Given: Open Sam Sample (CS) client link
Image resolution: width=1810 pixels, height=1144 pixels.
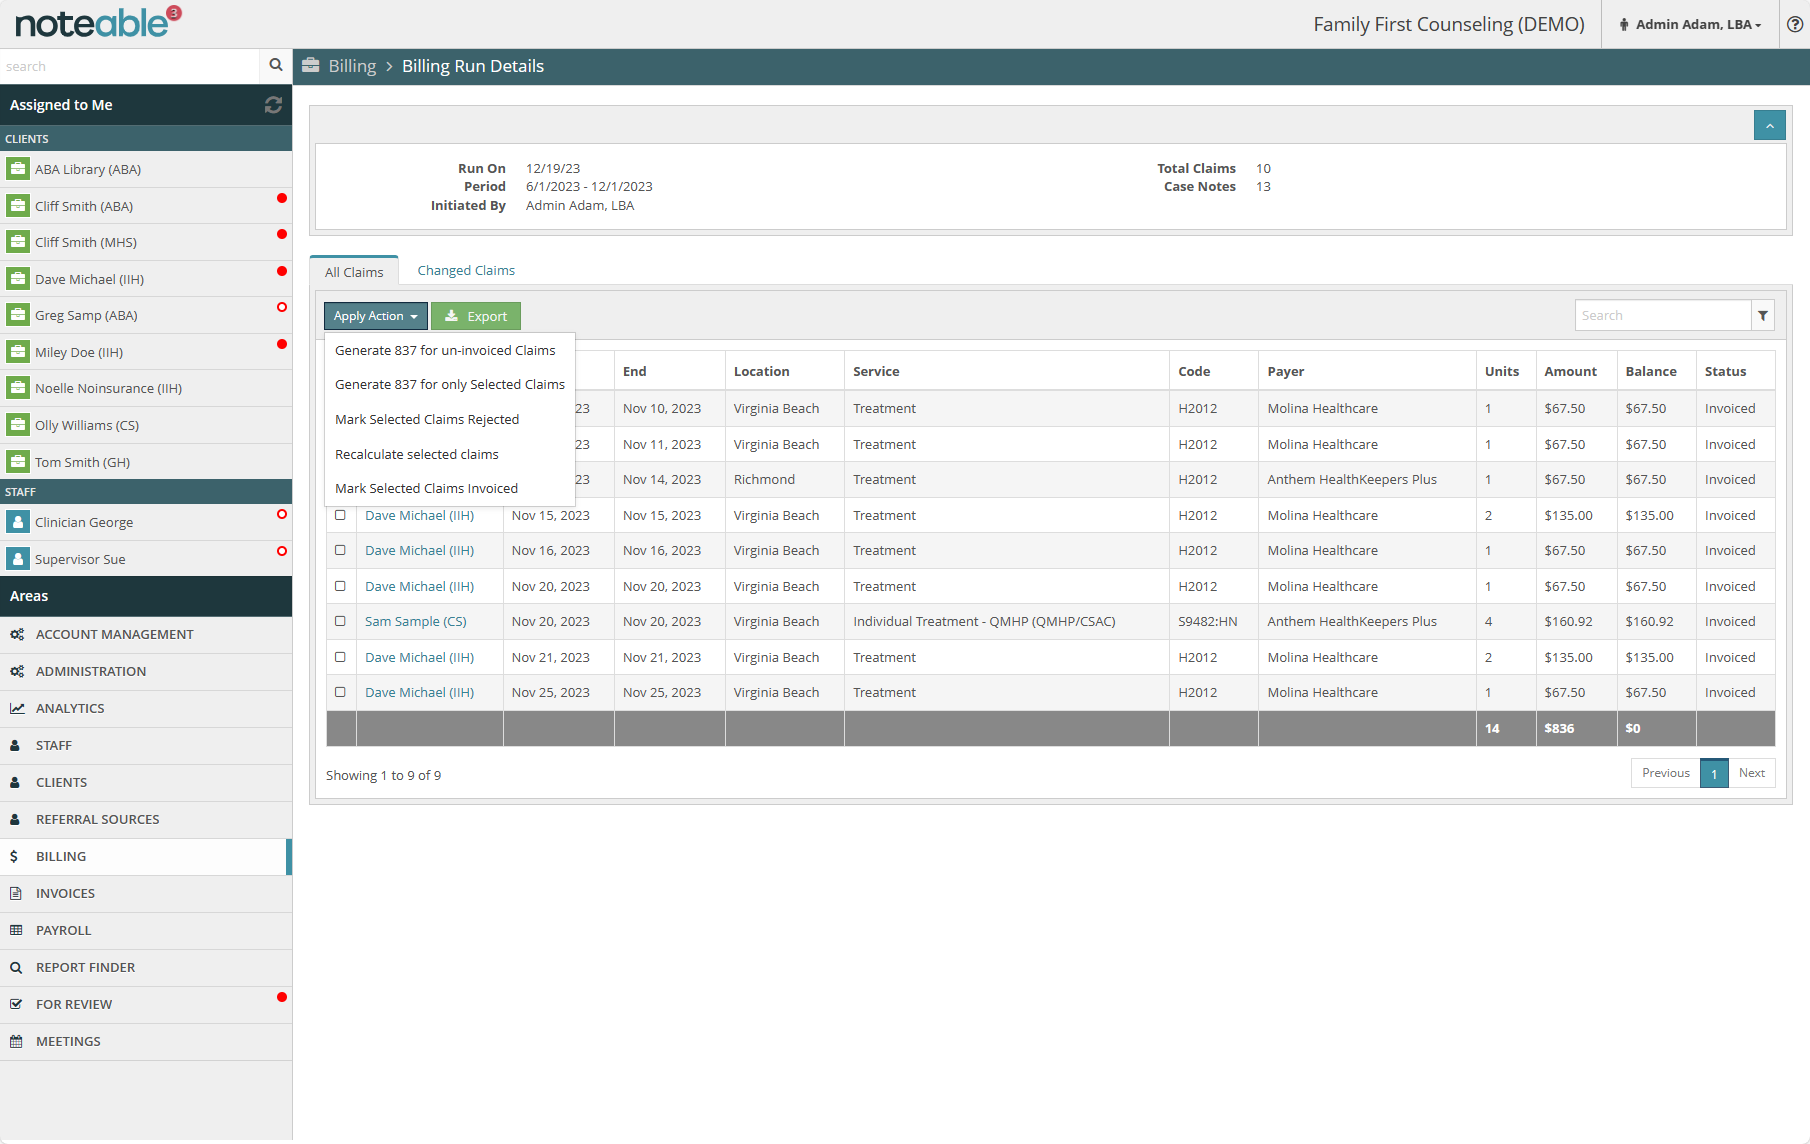Looking at the screenshot, I should tap(416, 621).
